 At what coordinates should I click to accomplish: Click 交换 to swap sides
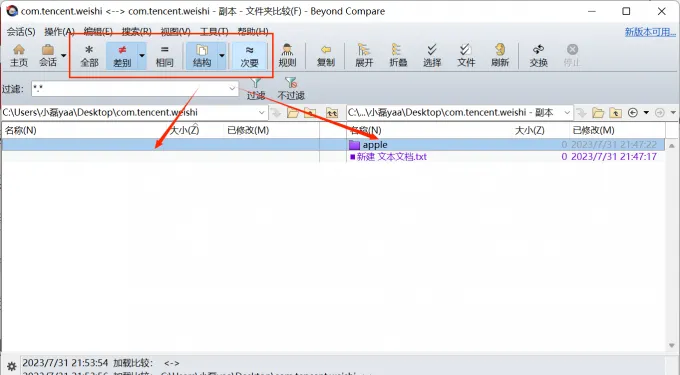538,55
